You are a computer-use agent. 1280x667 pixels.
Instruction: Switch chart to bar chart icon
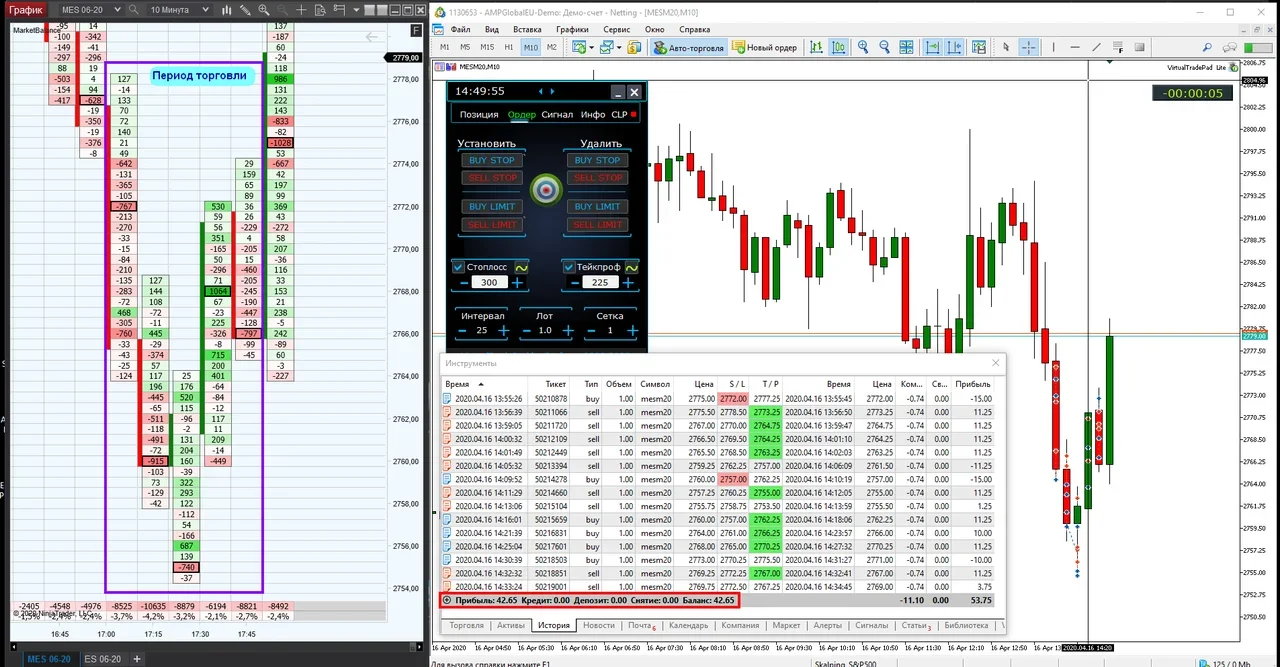(816, 47)
